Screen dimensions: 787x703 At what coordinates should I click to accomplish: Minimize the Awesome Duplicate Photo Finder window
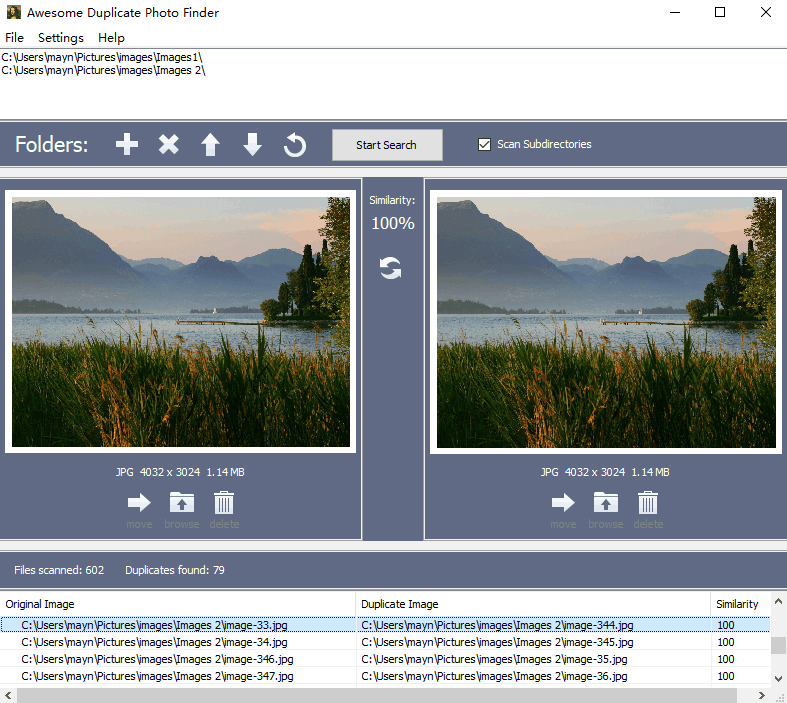pos(675,12)
